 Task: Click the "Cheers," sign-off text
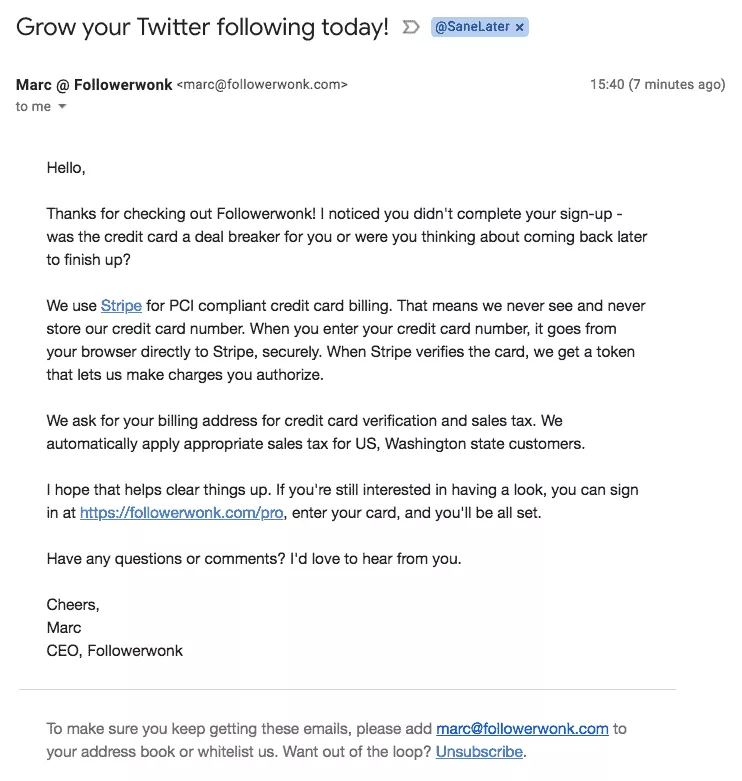tap(73, 604)
